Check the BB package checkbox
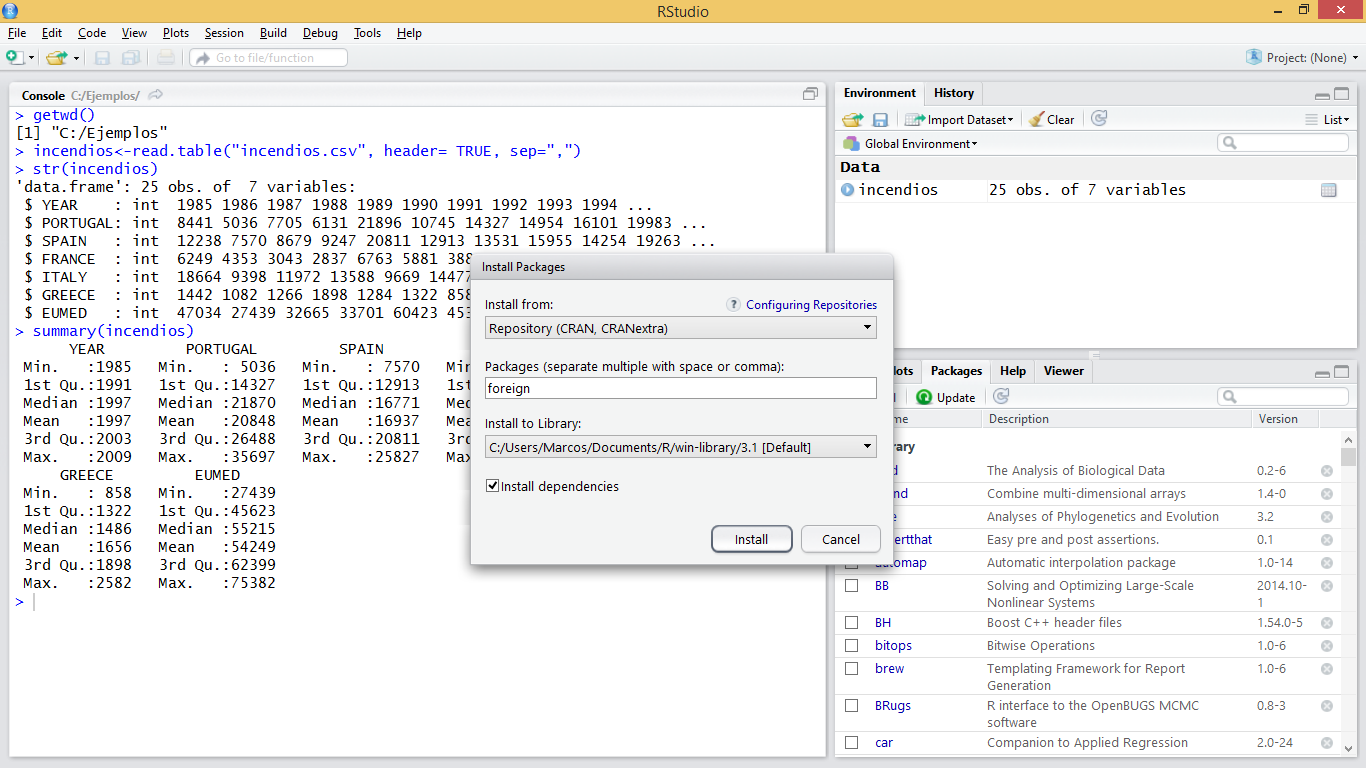The height and width of the screenshot is (768, 1366). pos(852,586)
